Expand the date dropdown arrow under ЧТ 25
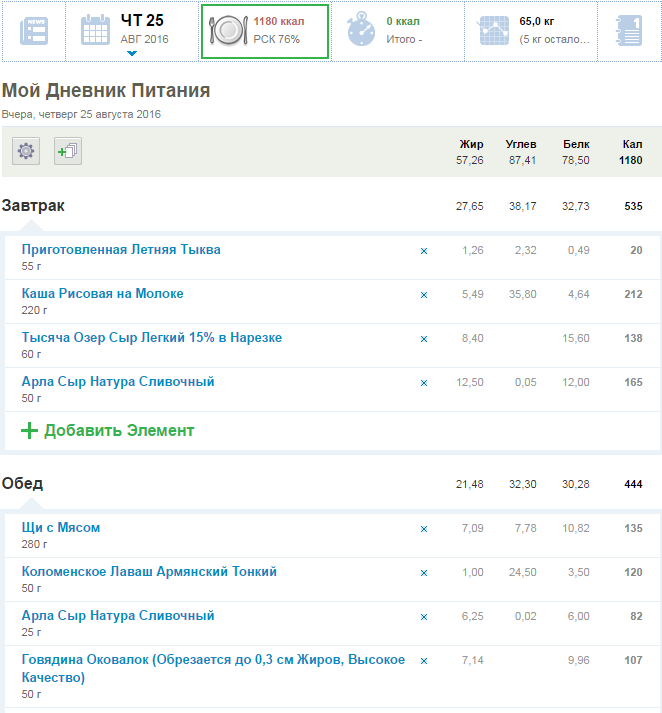Image resolution: width=662 pixels, height=713 pixels. tap(132, 54)
